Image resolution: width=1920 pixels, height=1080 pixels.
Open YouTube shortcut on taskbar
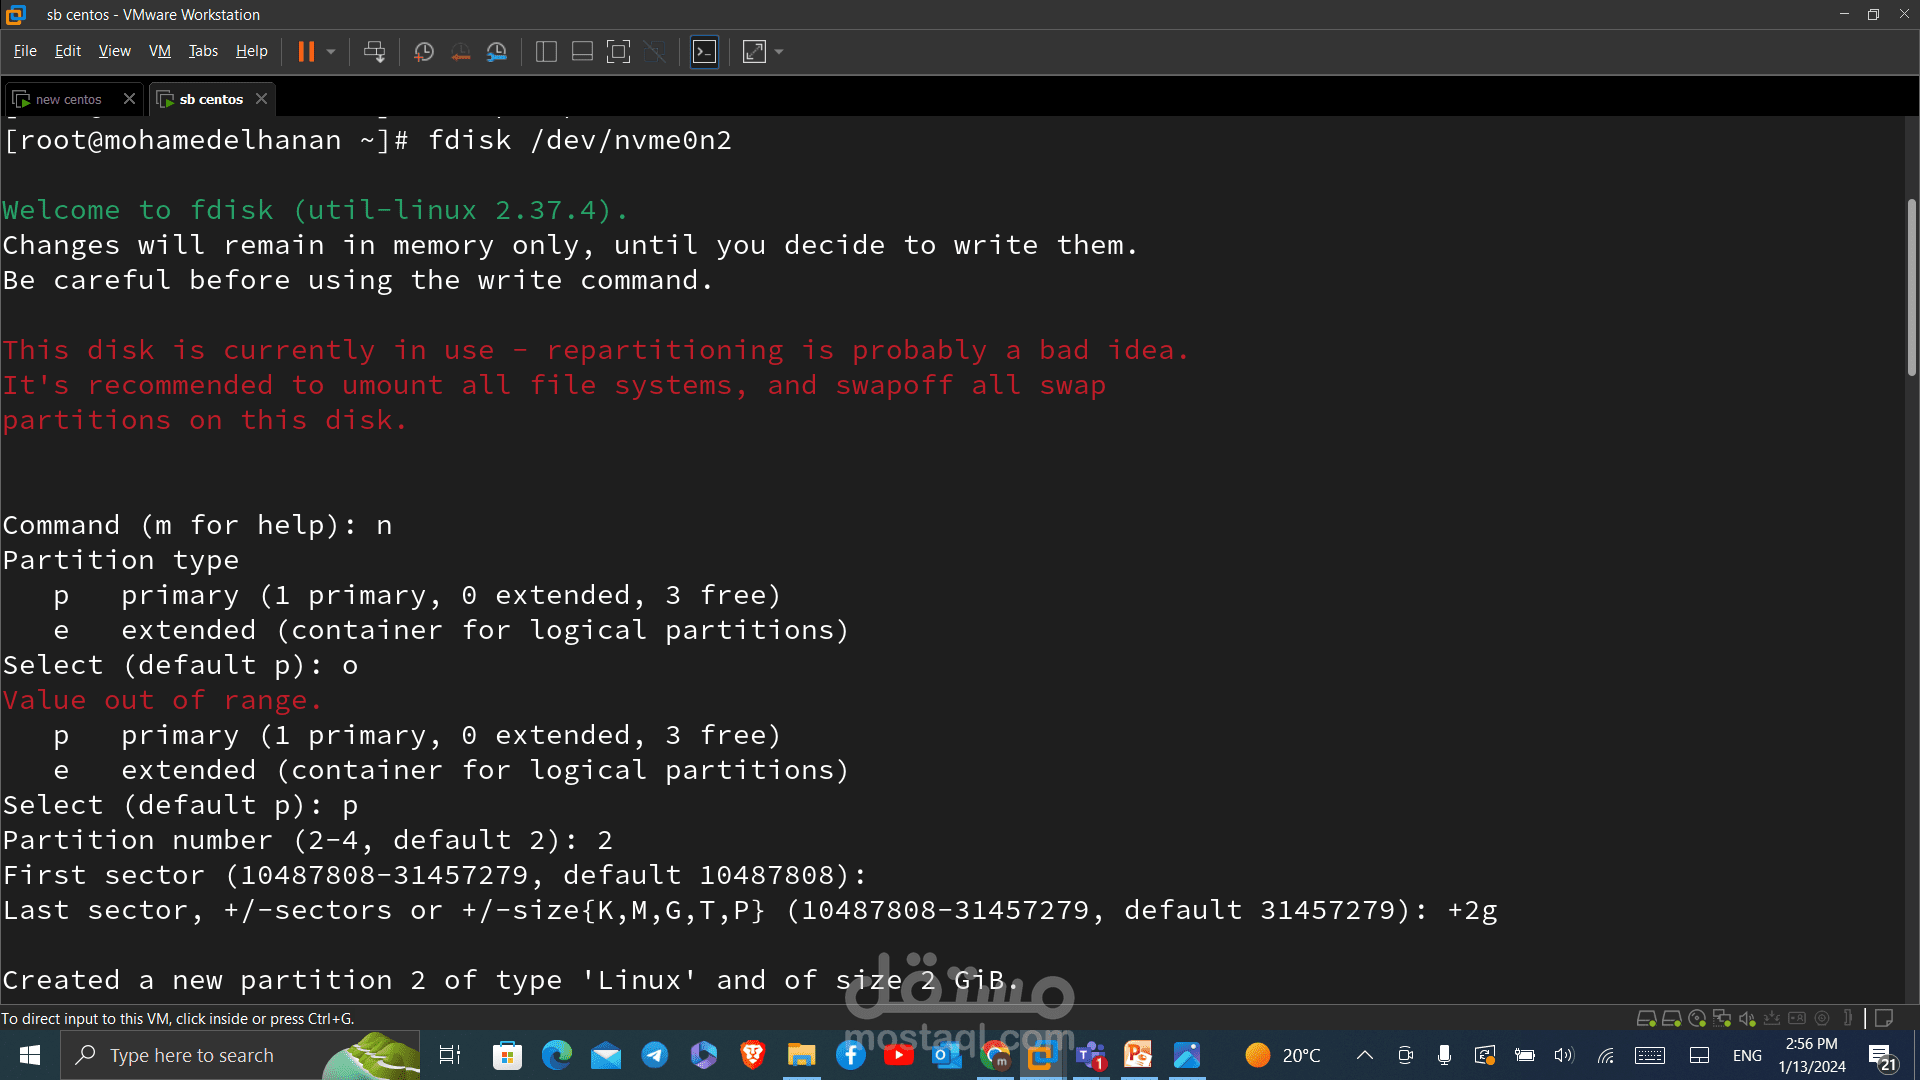click(898, 1055)
